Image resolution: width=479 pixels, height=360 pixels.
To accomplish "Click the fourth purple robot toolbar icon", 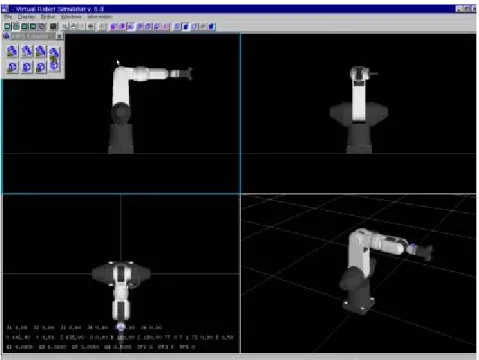I will coord(139,26).
